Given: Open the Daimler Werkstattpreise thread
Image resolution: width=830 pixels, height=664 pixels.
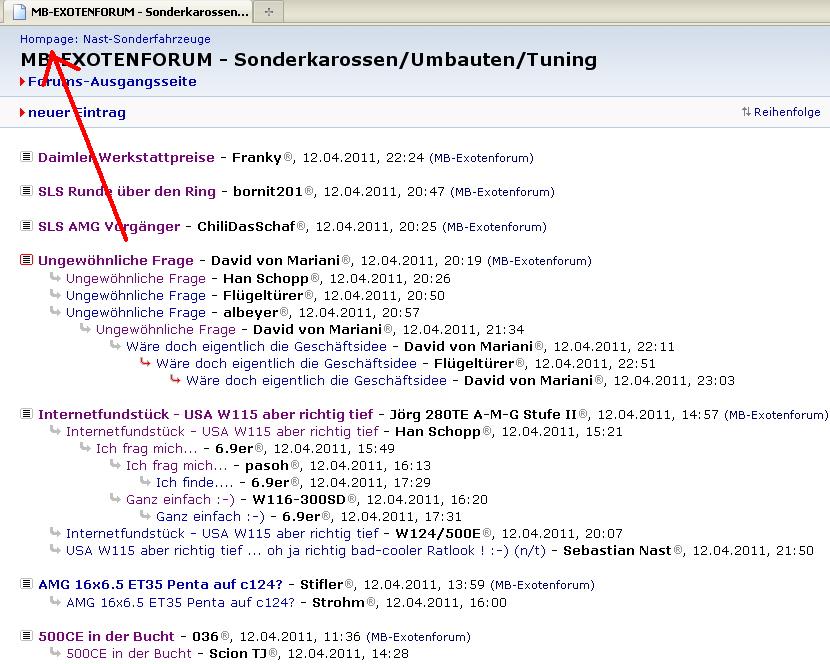Looking at the screenshot, I should click(x=126, y=157).
